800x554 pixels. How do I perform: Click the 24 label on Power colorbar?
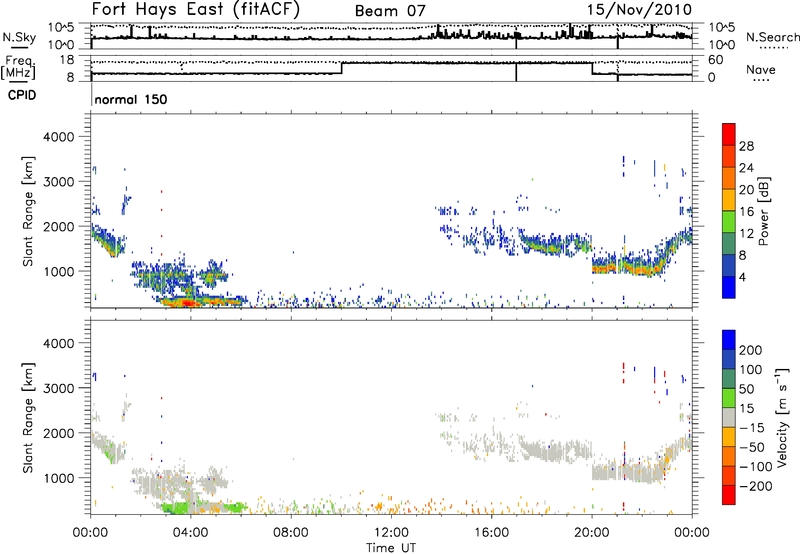(746, 168)
